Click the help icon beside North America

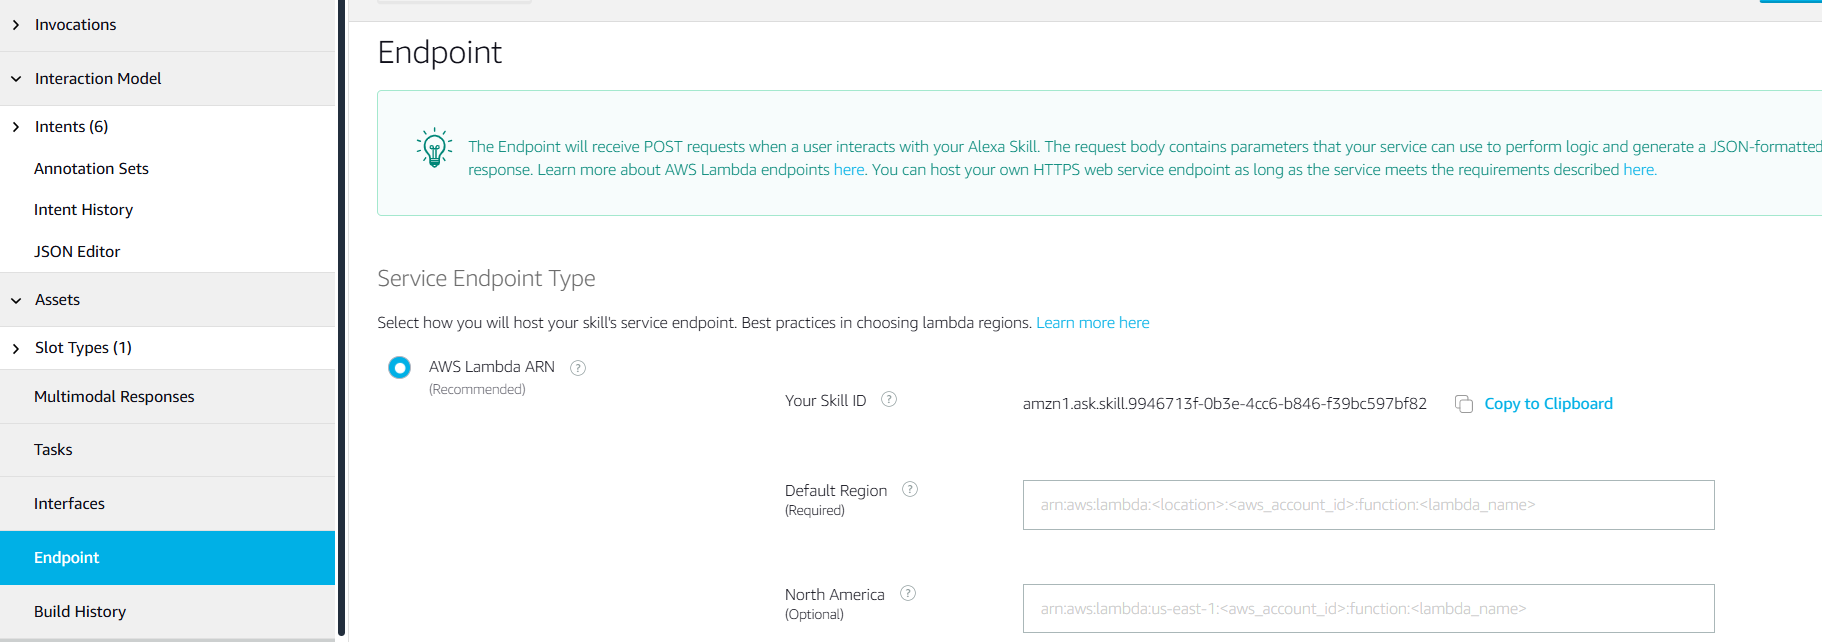tap(908, 594)
